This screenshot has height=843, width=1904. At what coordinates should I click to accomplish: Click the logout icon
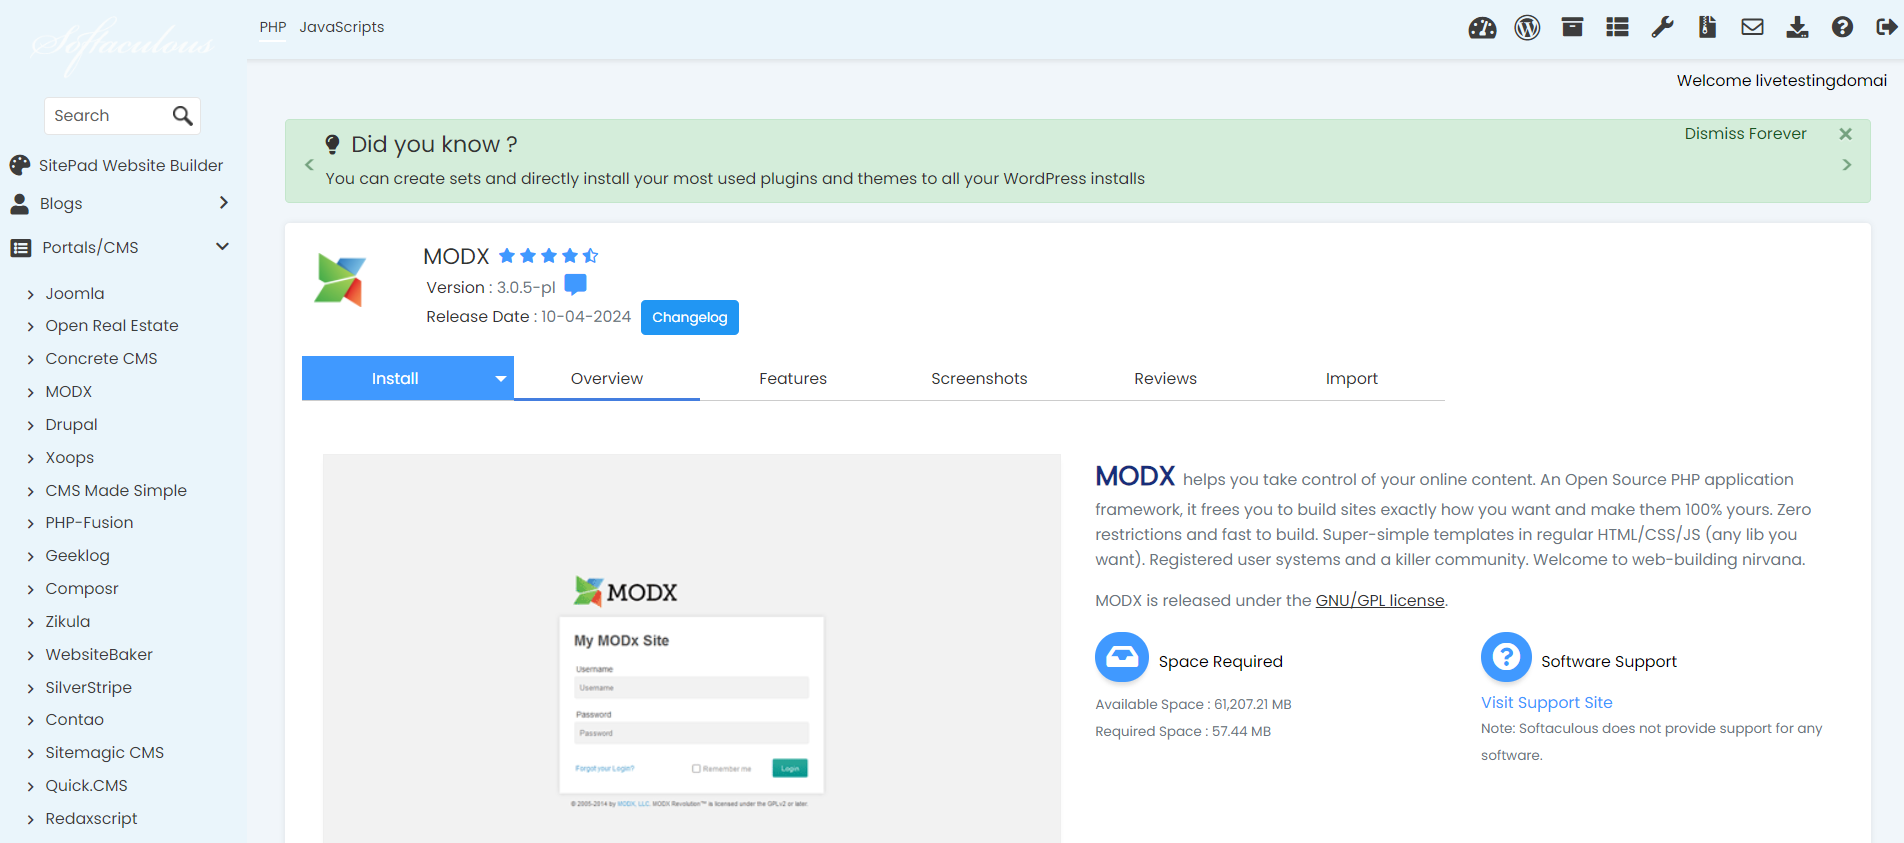(1887, 27)
